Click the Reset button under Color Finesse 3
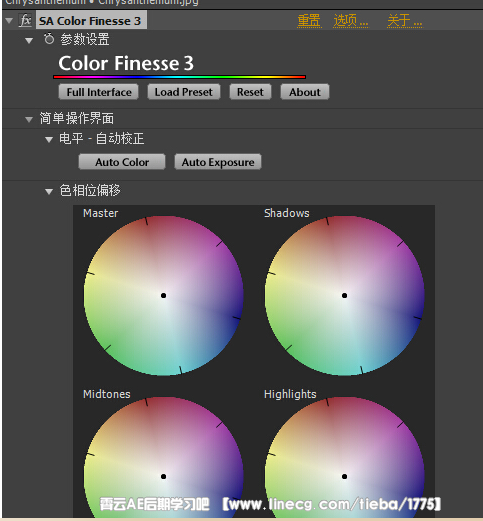 click(x=250, y=92)
